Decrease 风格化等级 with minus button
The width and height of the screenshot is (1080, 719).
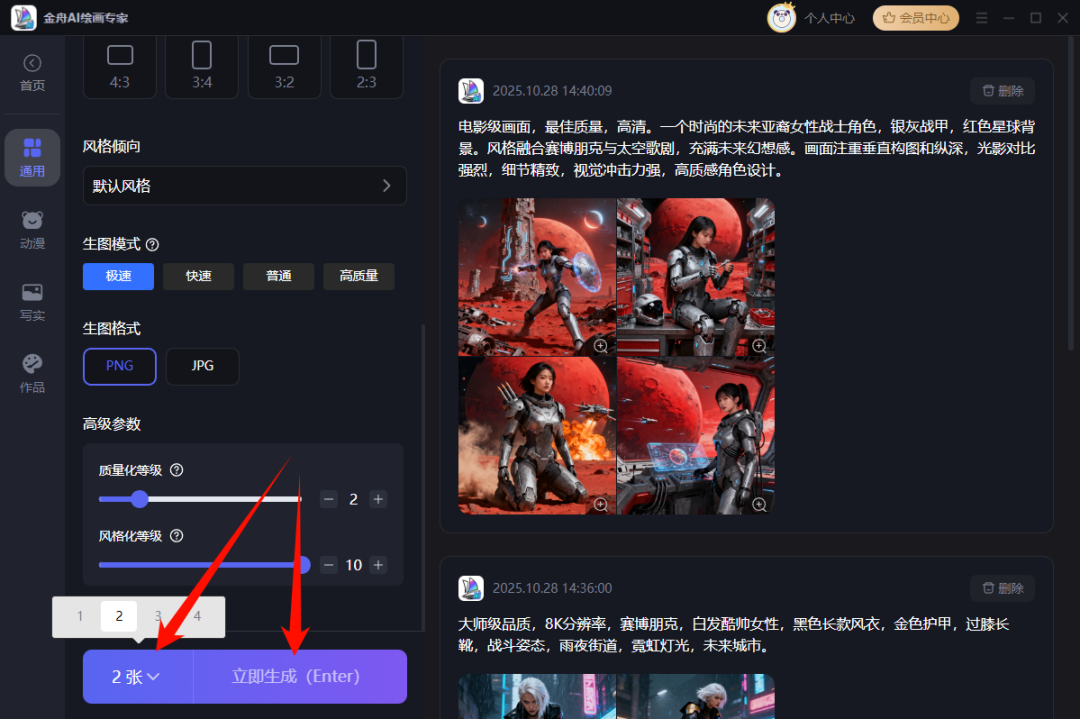tap(329, 565)
